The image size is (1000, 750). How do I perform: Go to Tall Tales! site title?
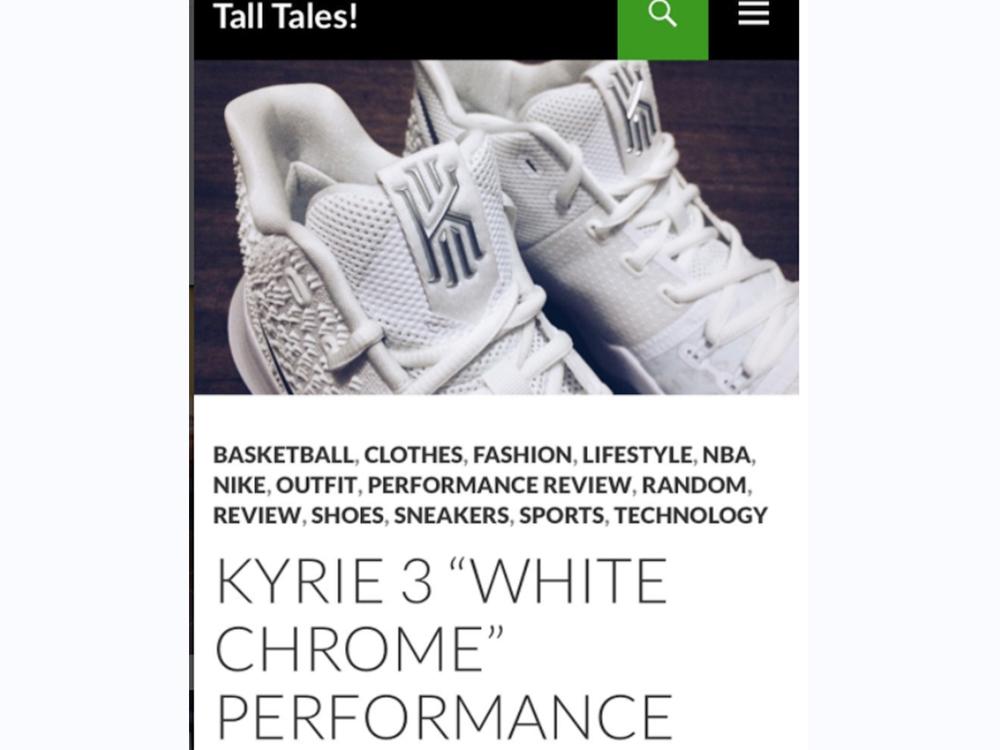click(x=285, y=16)
